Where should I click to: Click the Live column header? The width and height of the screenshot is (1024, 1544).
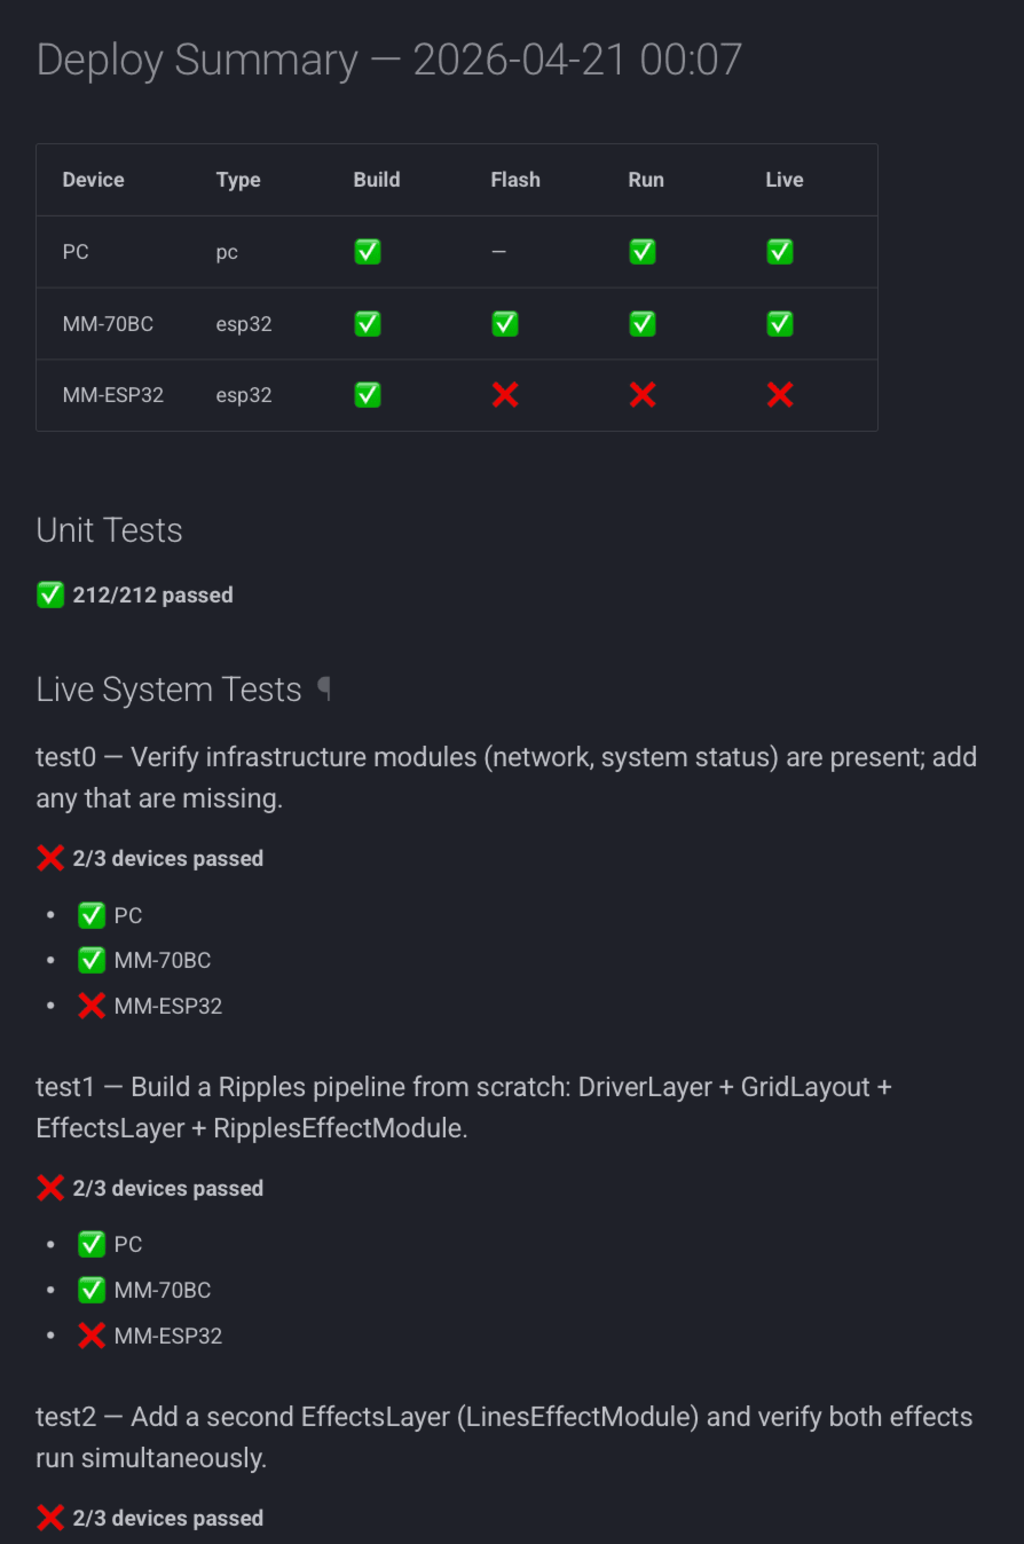tap(784, 180)
